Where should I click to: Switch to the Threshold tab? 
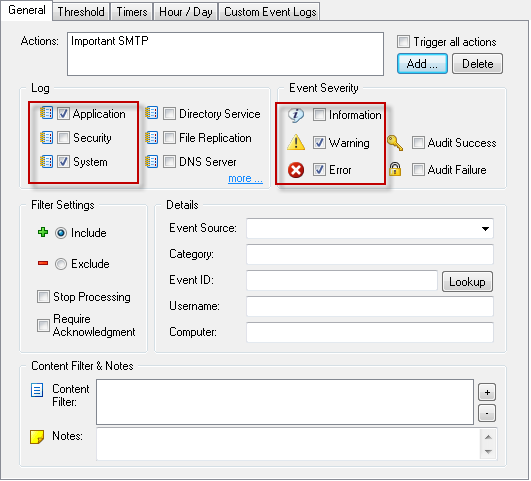(81, 12)
